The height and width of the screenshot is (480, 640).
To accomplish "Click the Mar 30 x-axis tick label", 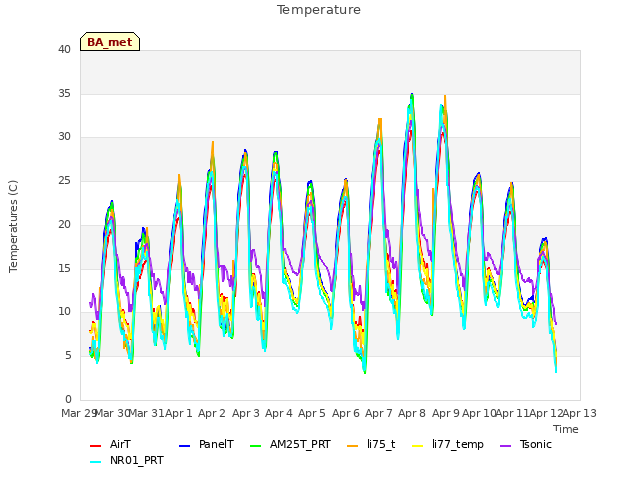I will (x=112, y=413).
